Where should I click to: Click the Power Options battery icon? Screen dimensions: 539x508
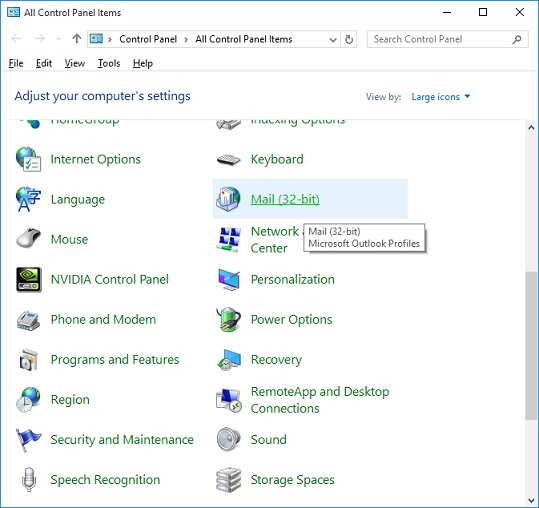pyautogui.click(x=229, y=320)
